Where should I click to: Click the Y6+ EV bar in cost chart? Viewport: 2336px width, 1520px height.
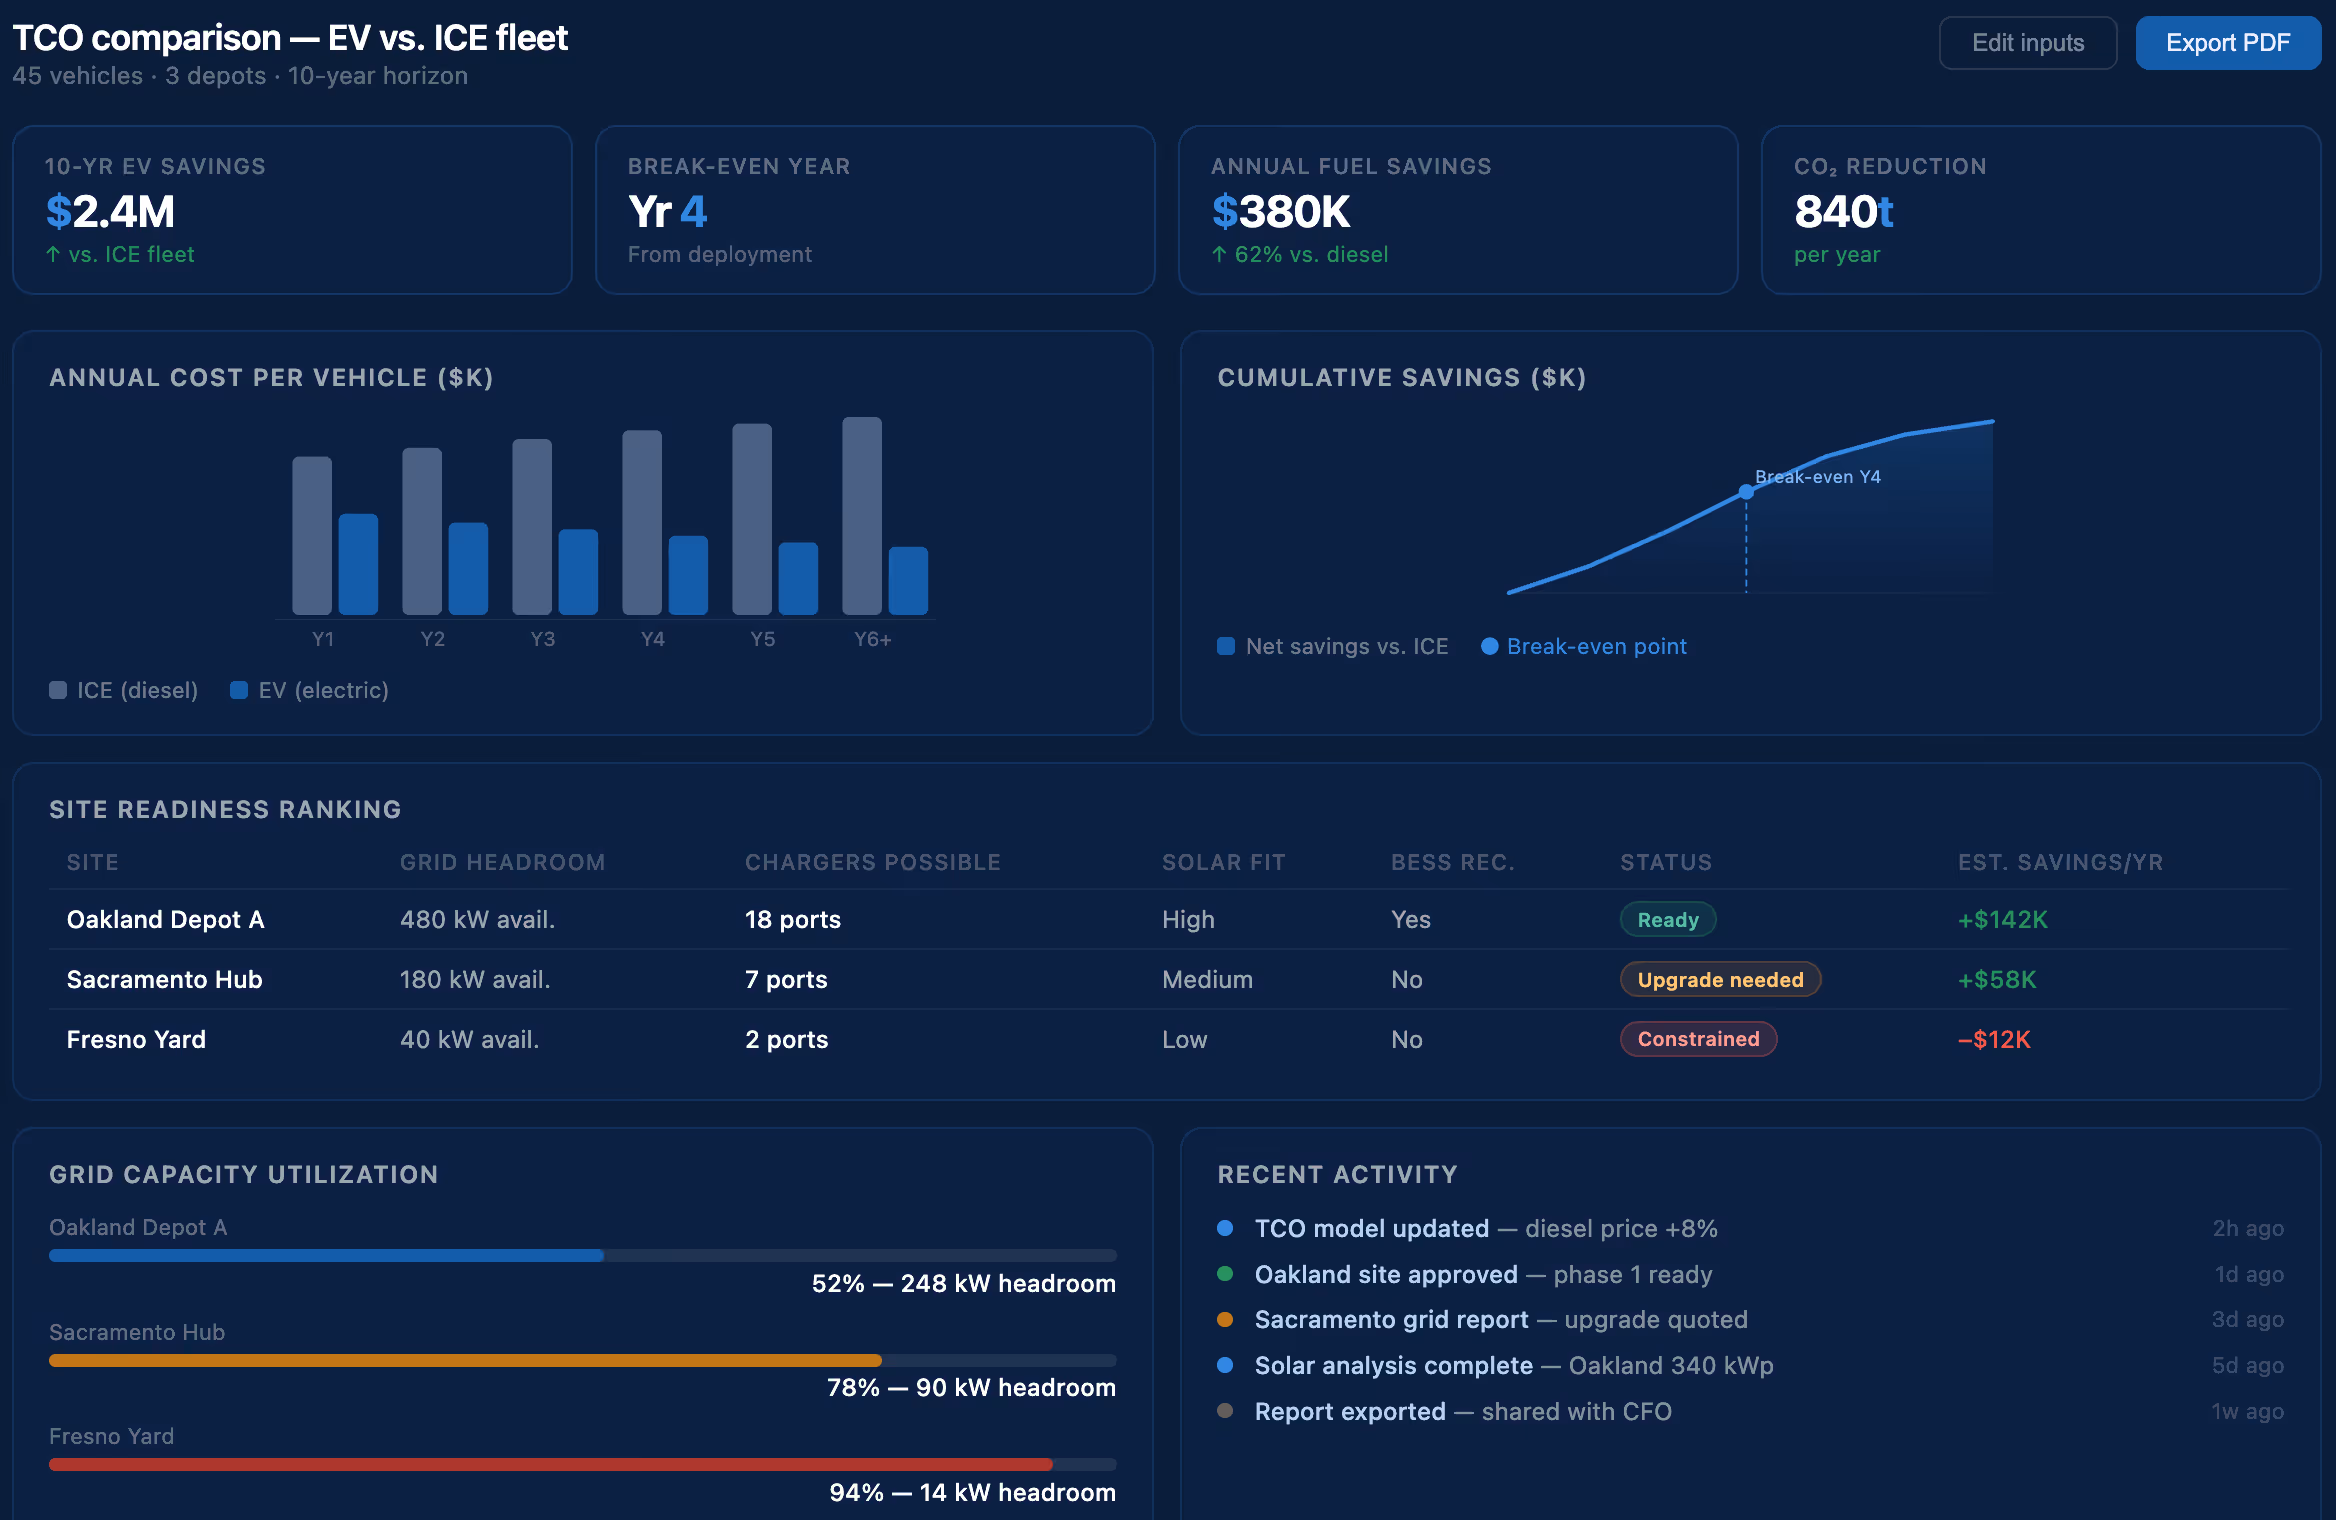click(908, 581)
